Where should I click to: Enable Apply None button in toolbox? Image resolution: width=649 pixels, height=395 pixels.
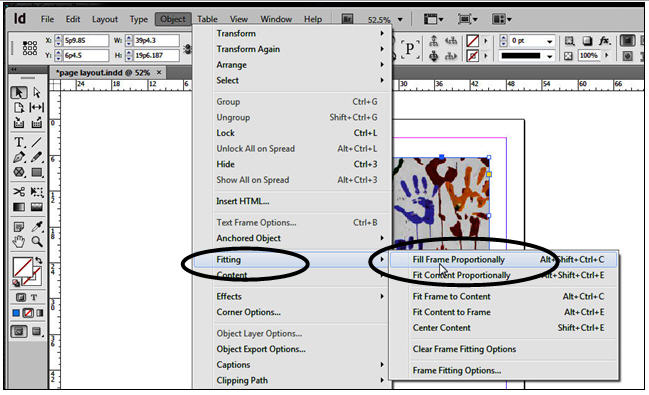(28, 313)
